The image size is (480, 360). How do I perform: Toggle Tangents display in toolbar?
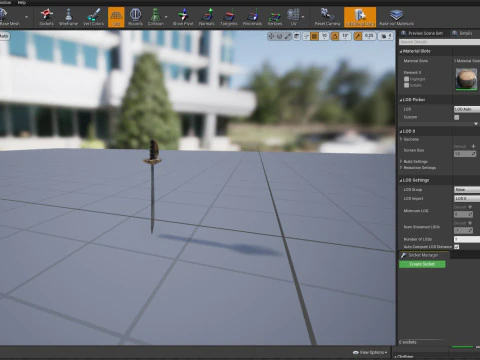tap(229, 17)
